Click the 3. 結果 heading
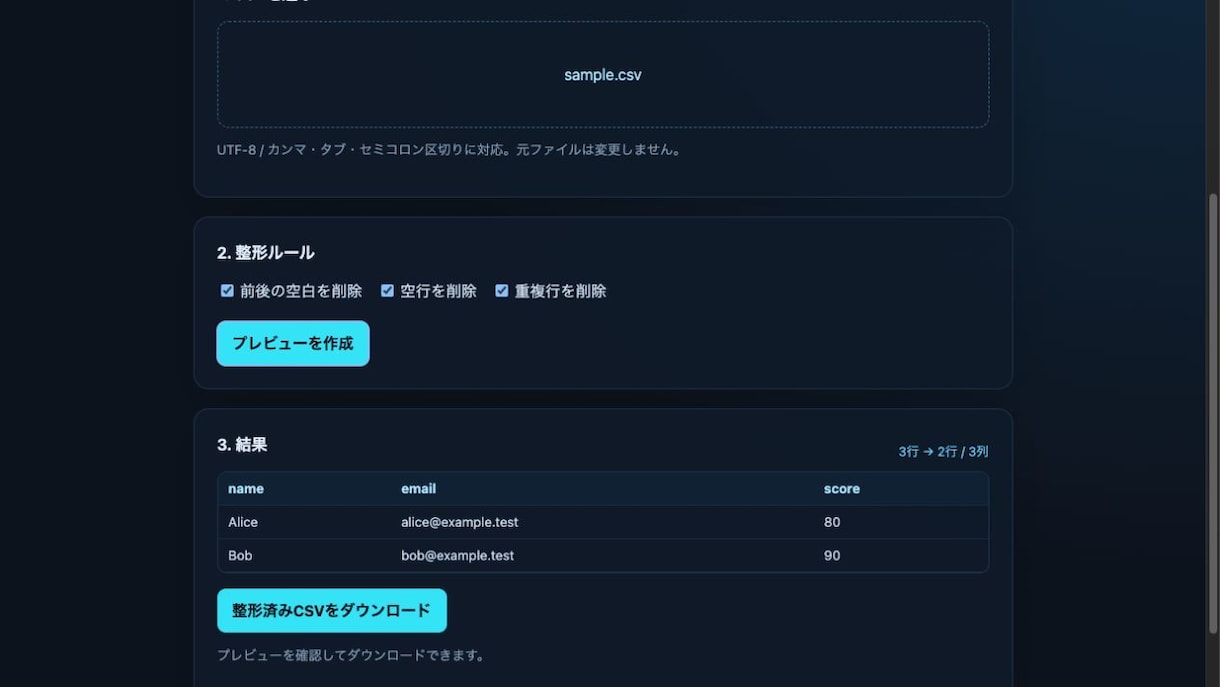Viewport: 1220px width, 687px height. (x=242, y=444)
